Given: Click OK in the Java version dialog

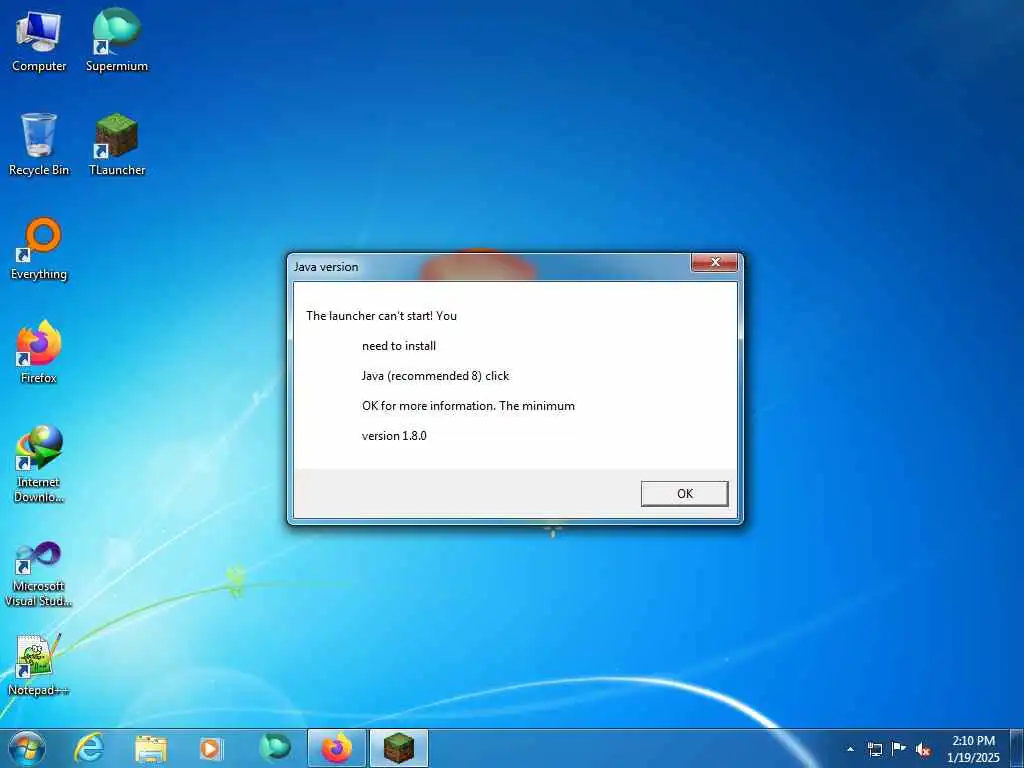Looking at the screenshot, I should (684, 494).
